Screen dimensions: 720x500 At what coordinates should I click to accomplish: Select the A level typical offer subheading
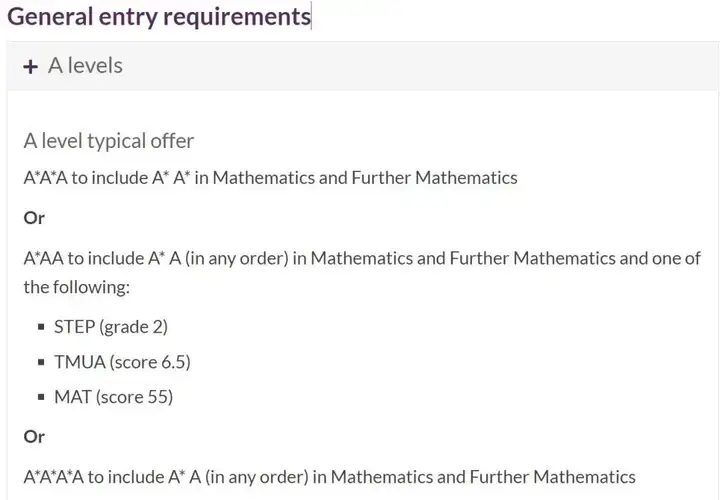pos(109,141)
